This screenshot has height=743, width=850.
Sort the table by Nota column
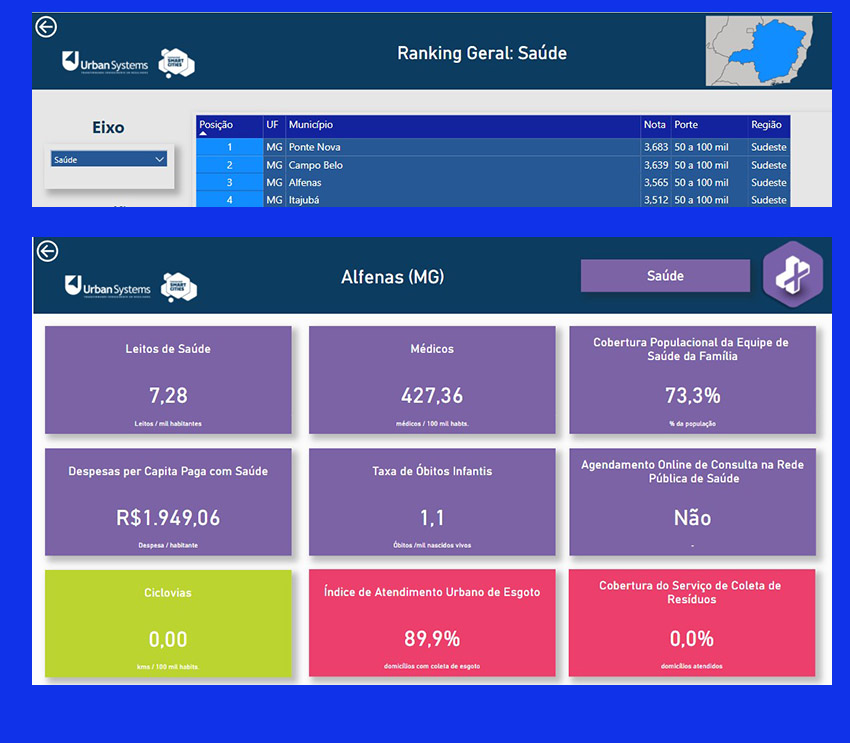654,126
